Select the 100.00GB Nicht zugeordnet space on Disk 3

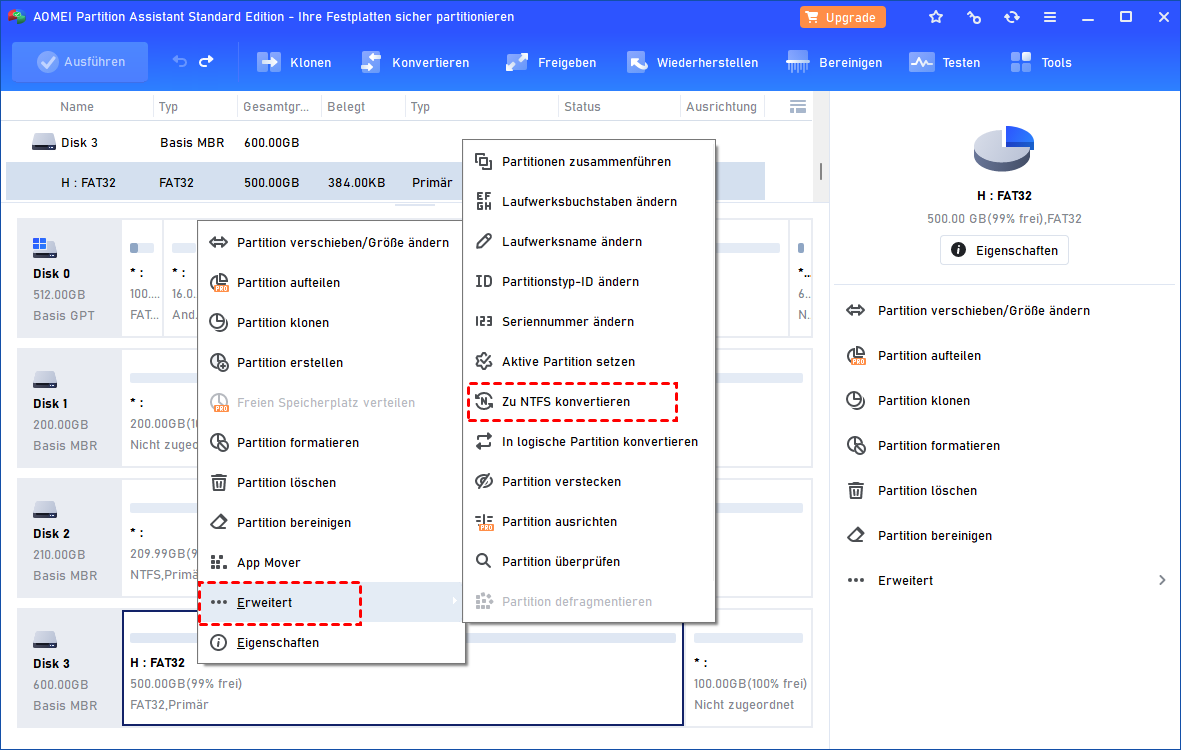pos(749,668)
